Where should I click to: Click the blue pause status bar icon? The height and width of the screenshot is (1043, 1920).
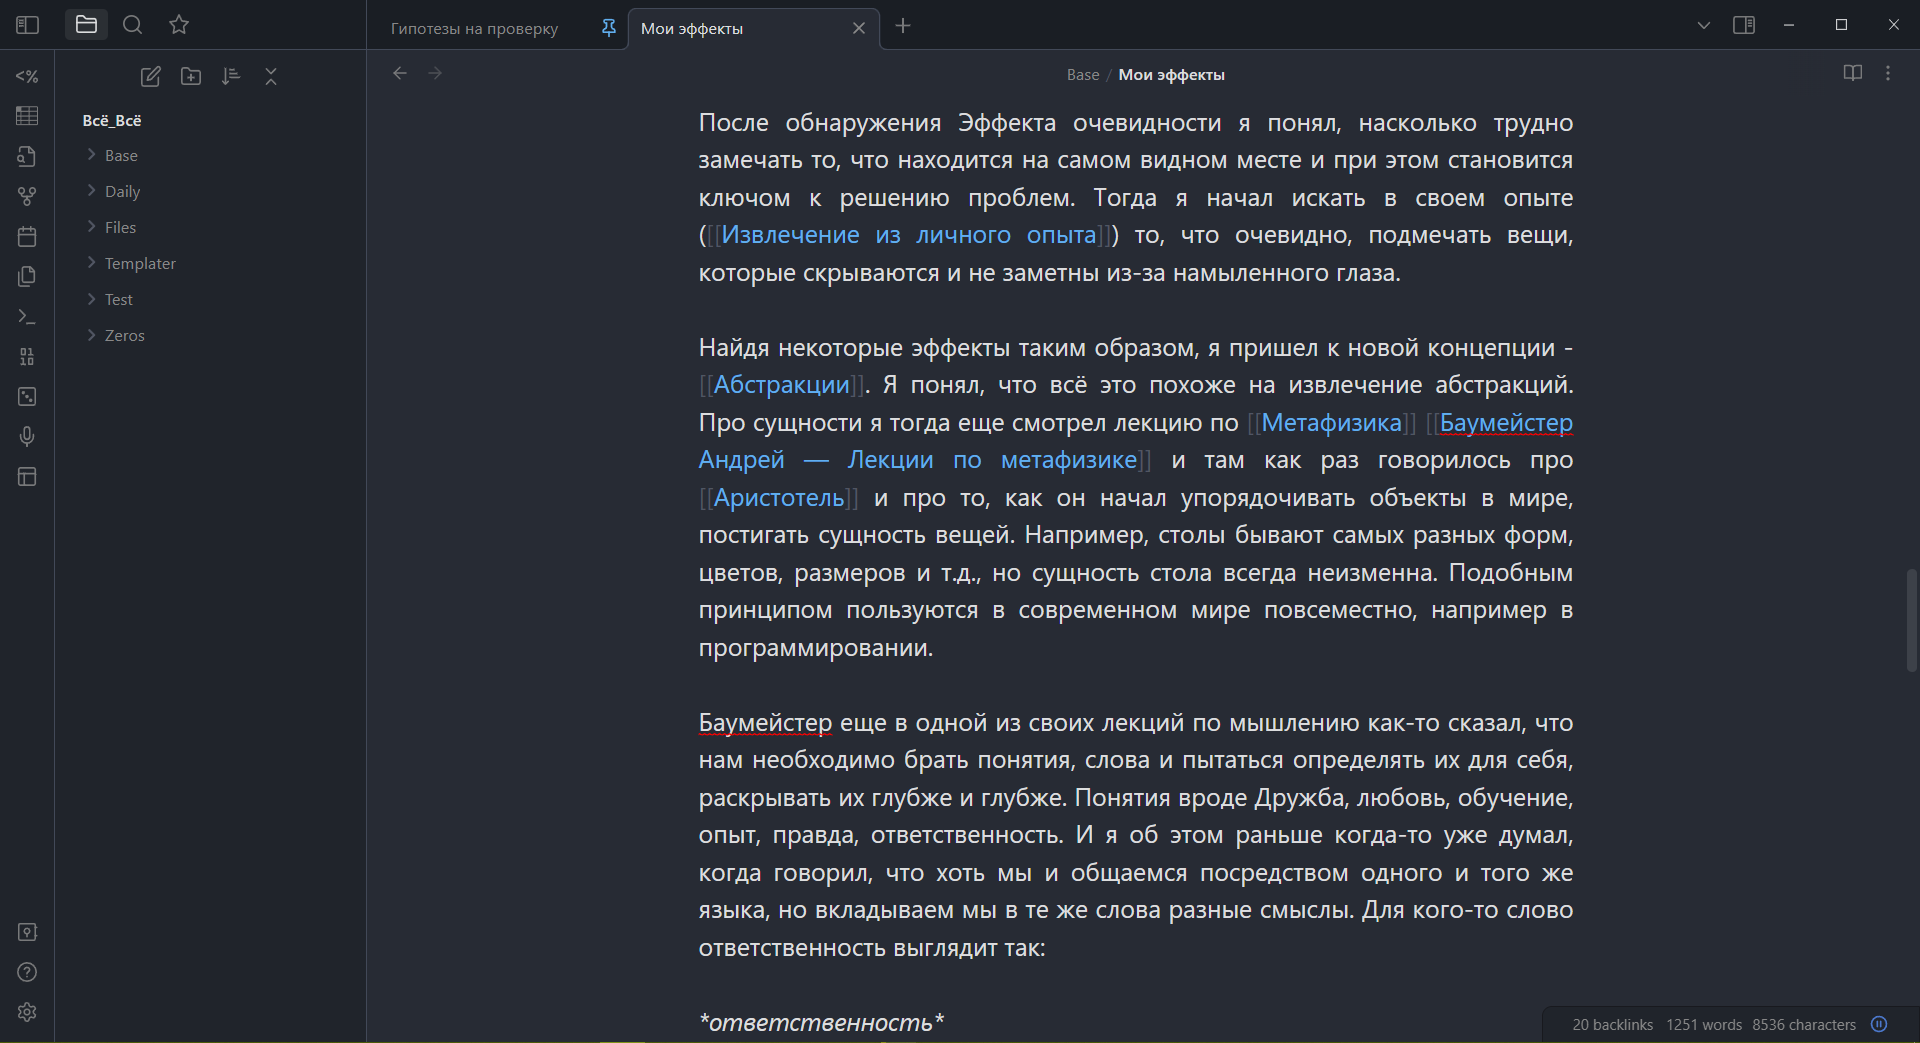1879,1024
